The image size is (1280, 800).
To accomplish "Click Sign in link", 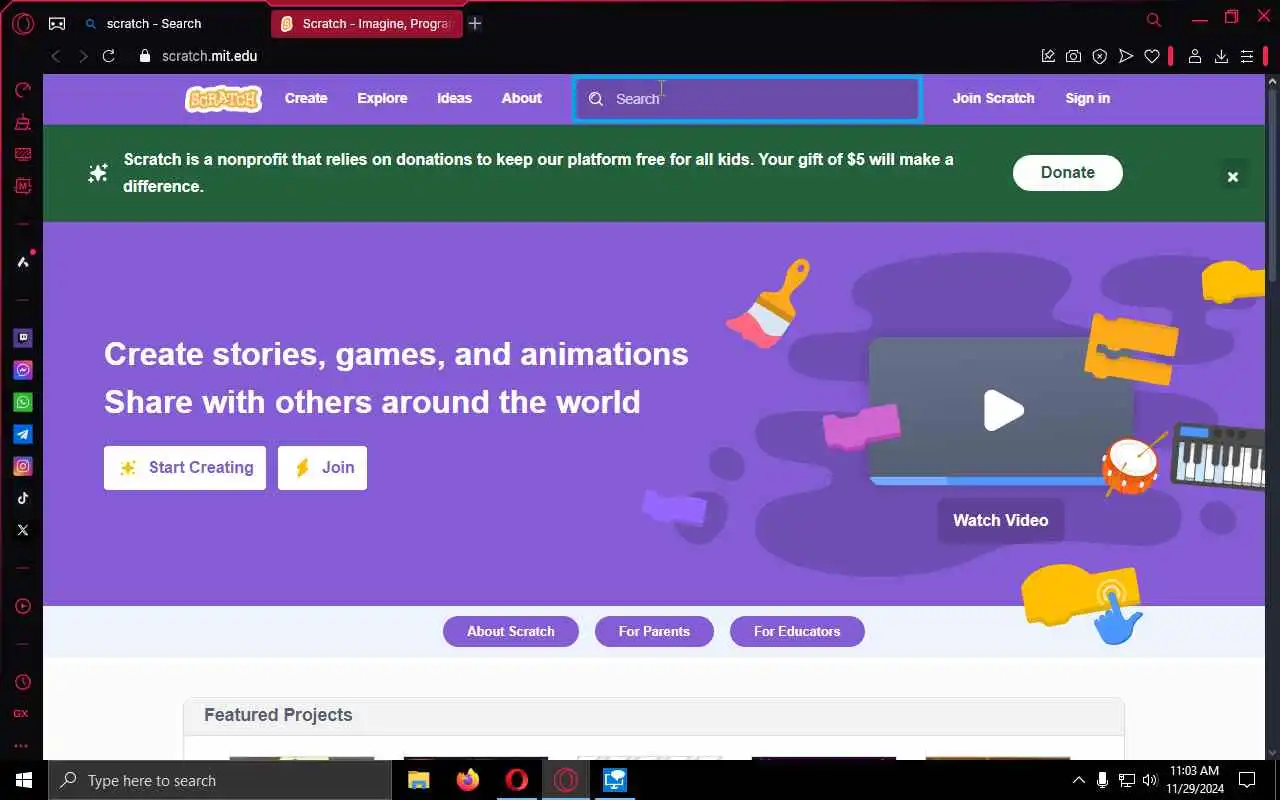I will [1088, 98].
